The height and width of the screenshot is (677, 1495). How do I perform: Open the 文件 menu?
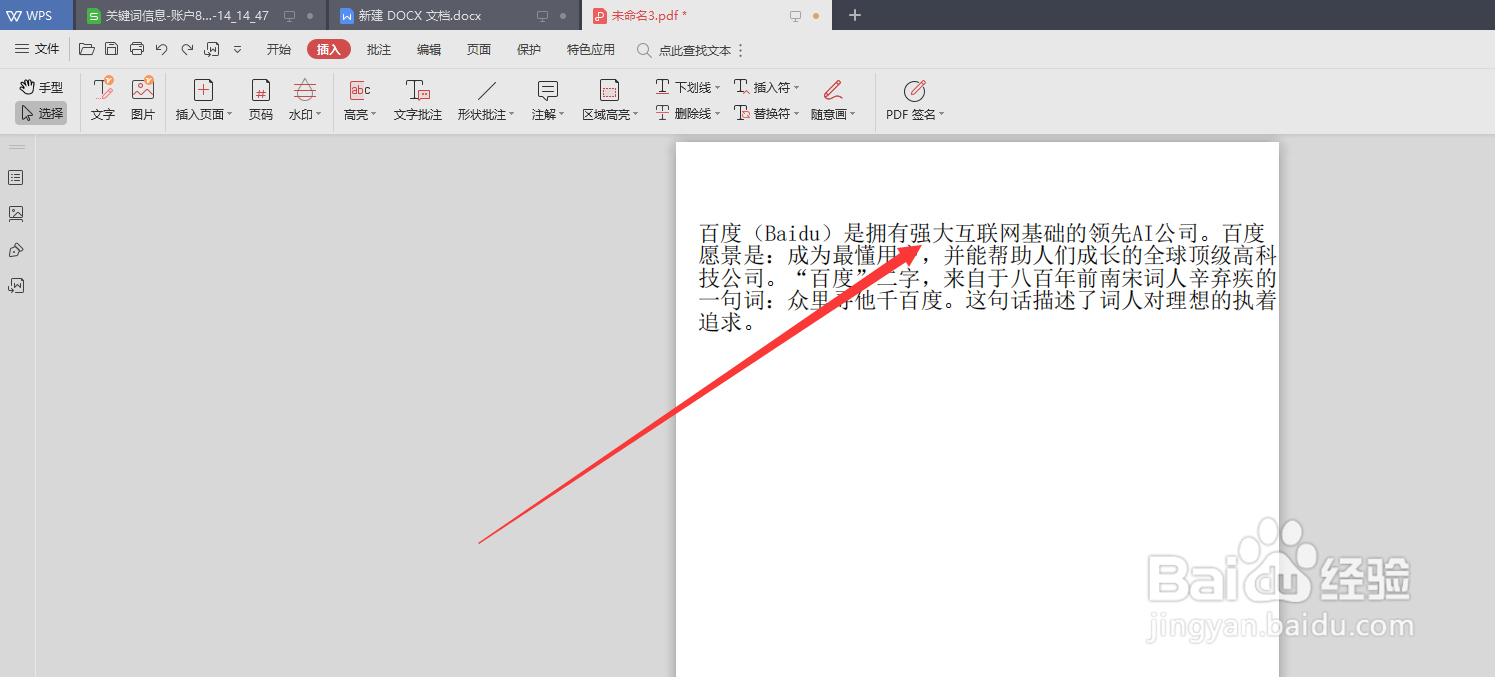(37, 49)
